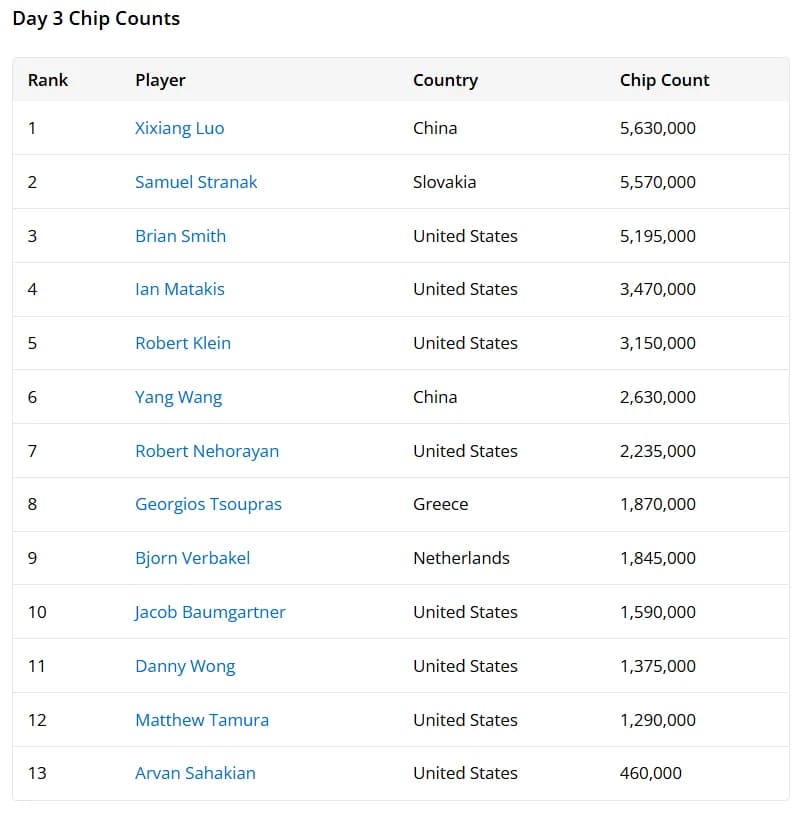Click the 5,630,000 chip count cell
This screenshot has height=814, width=801.
[658, 128]
